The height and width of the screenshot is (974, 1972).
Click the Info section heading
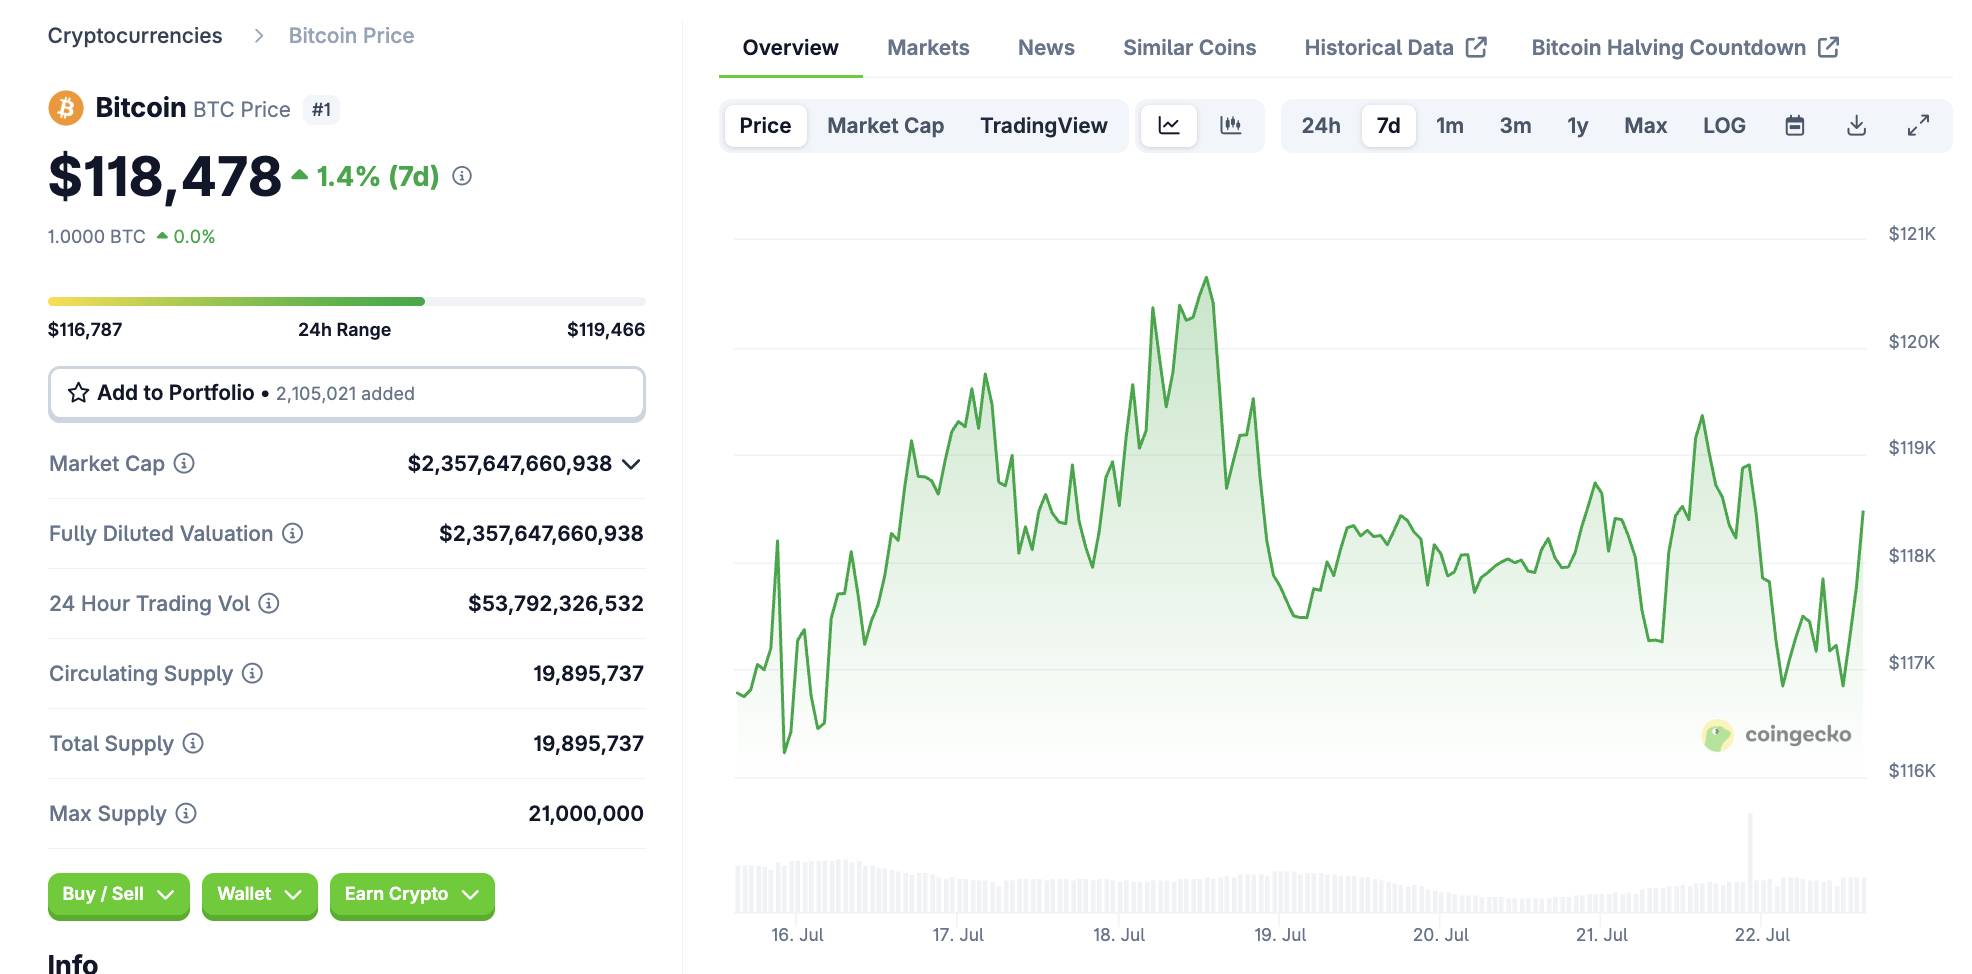click(73, 962)
